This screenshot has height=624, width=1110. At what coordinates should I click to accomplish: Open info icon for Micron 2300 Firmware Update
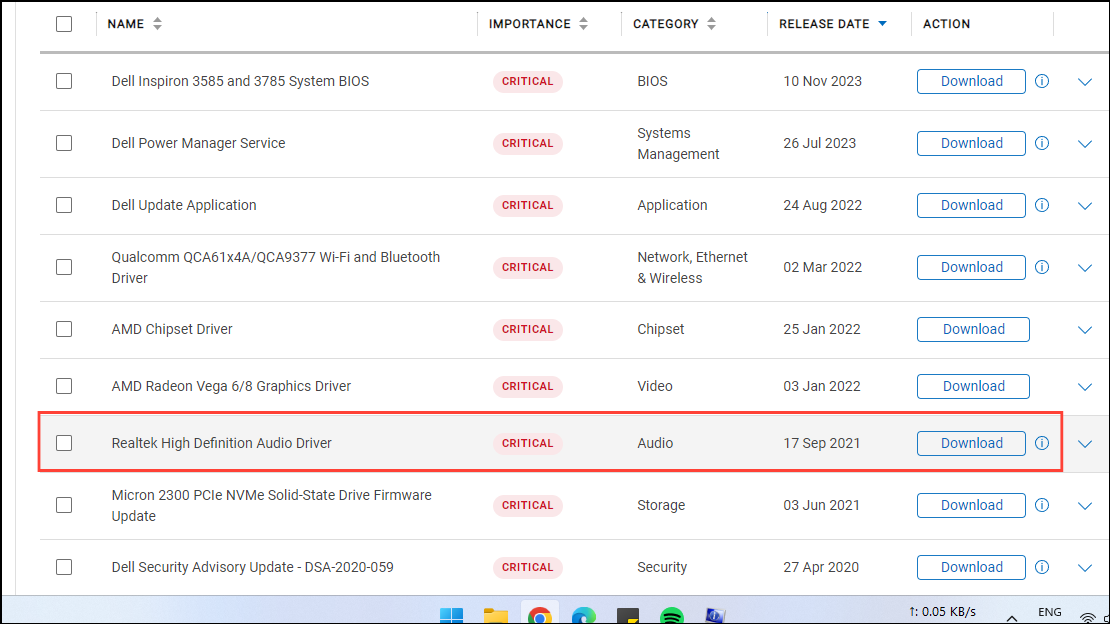(x=1042, y=505)
